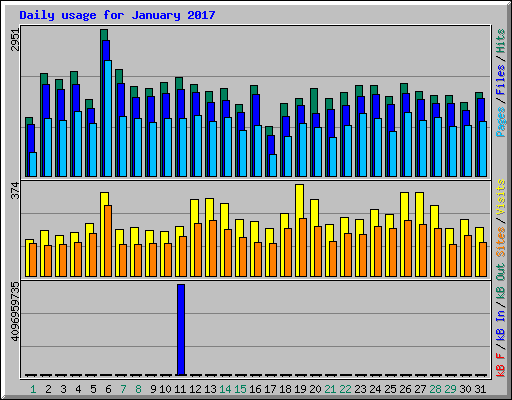Image resolution: width=512 pixels, height=400 pixels.
Task: Click the tall blue kB In bar for day 11
Action: click(181, 330)
